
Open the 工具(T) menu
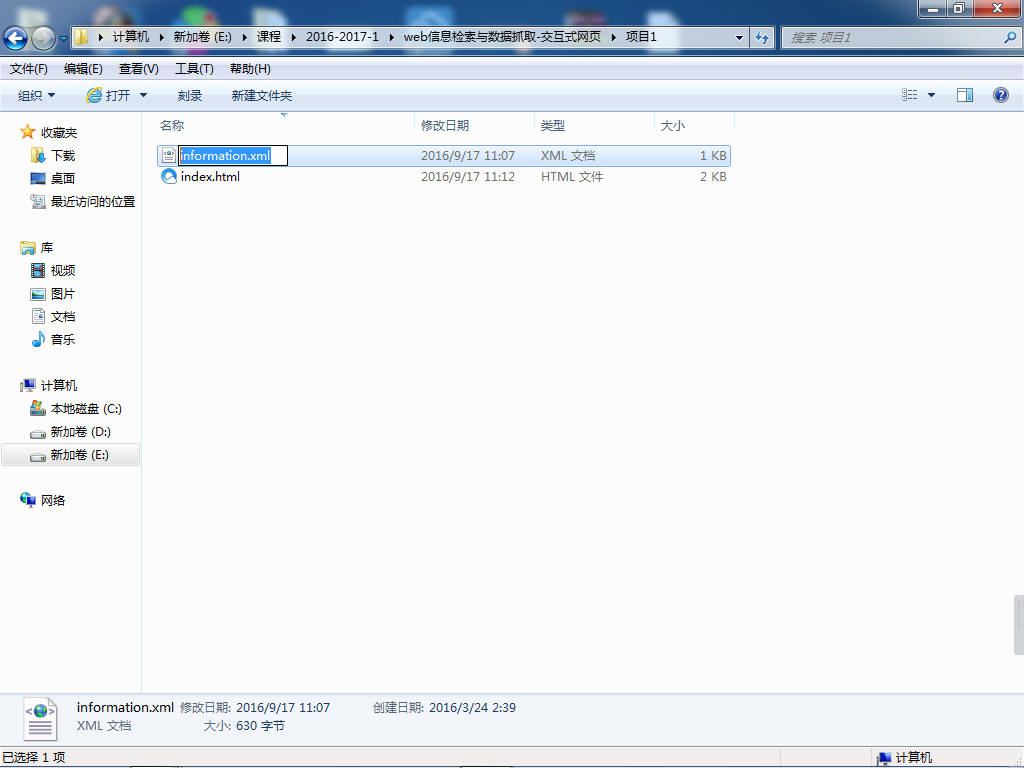[x=194, y=69]
